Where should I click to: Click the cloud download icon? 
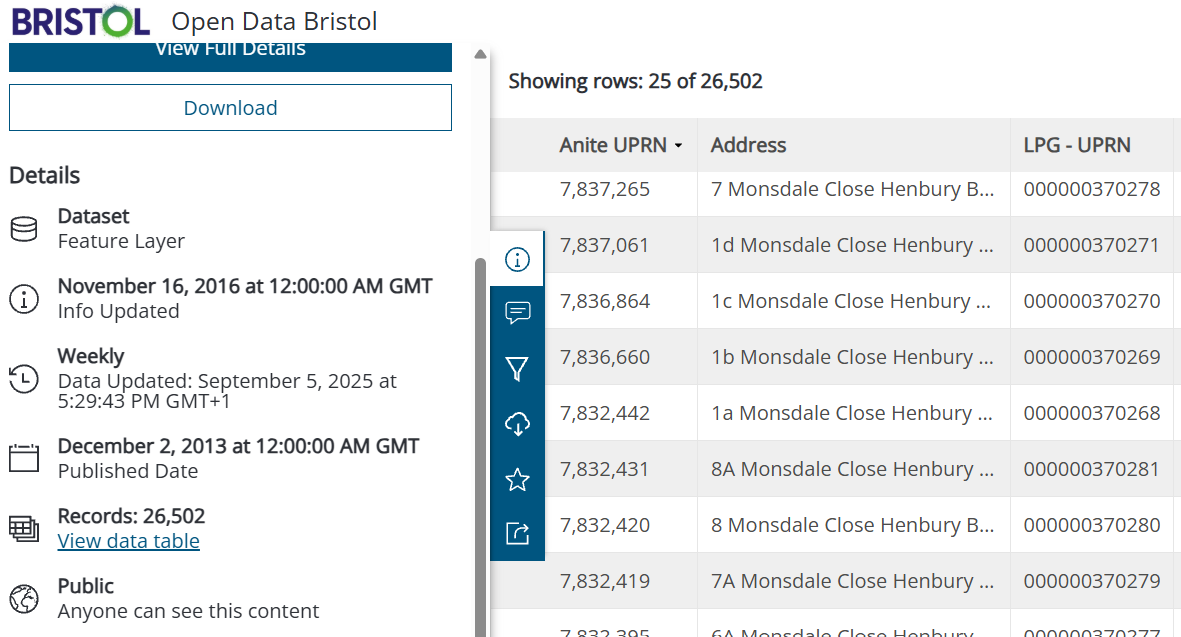click(x=517, y=425)
